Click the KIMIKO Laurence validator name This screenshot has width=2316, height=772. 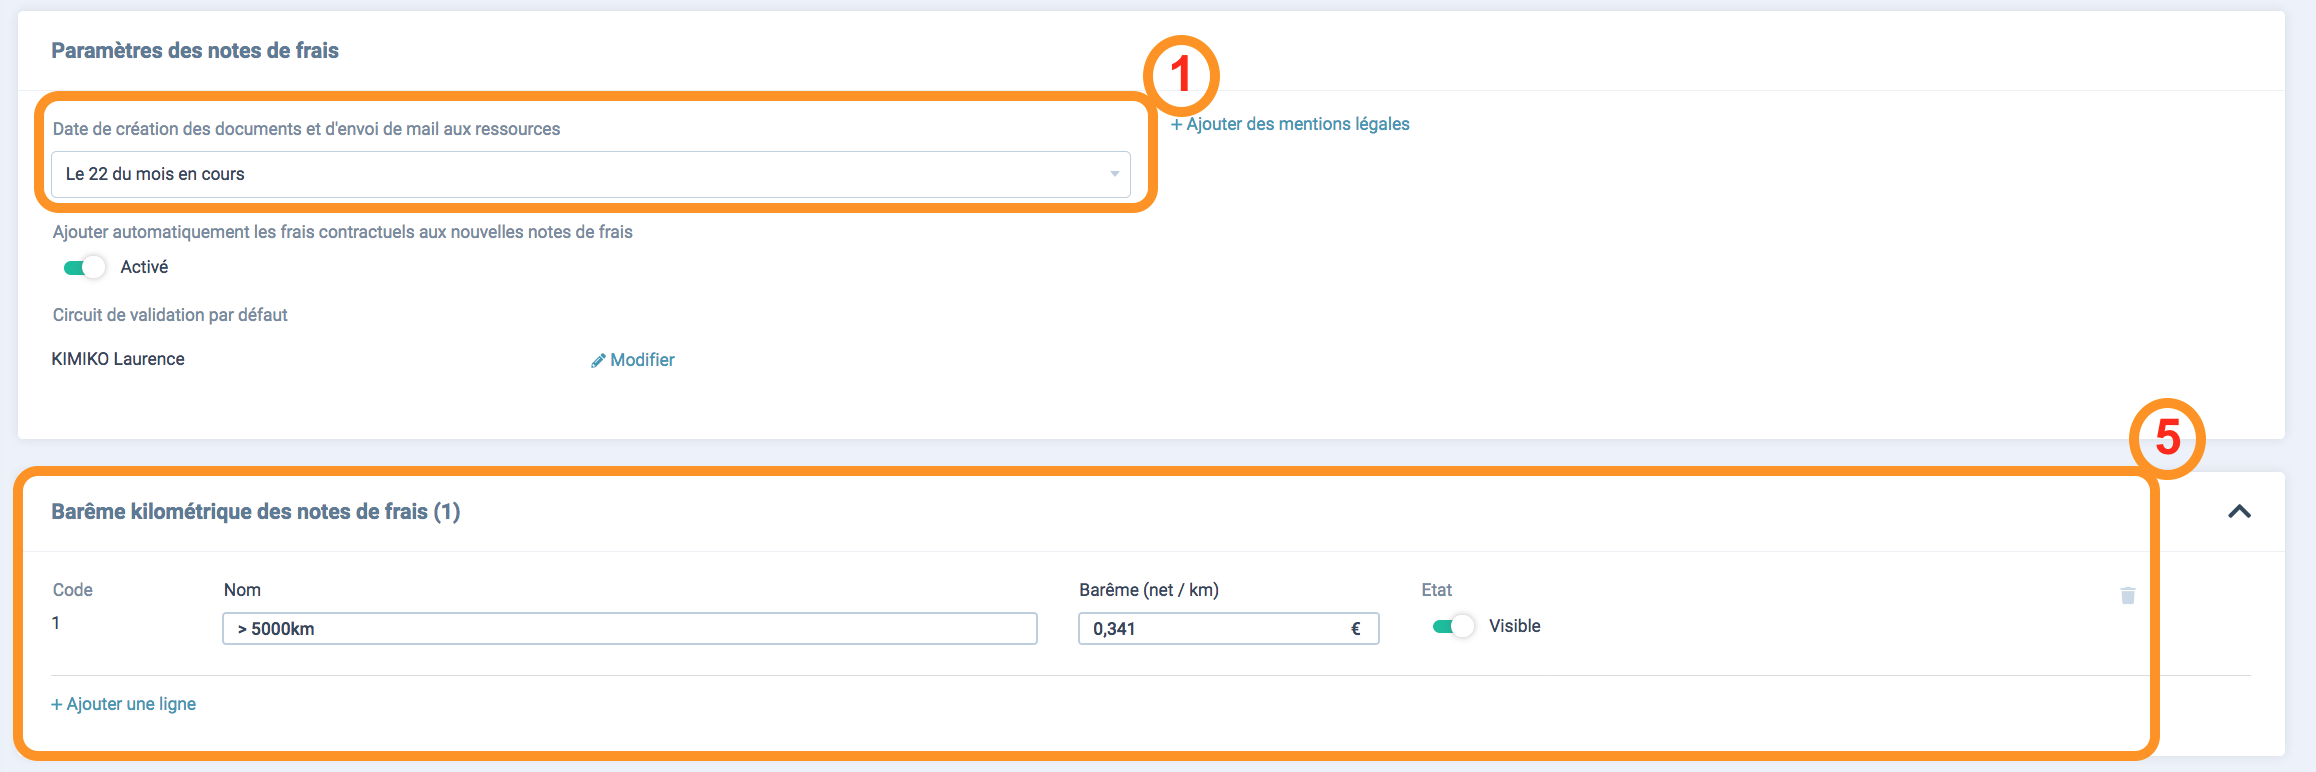point(118,359)
